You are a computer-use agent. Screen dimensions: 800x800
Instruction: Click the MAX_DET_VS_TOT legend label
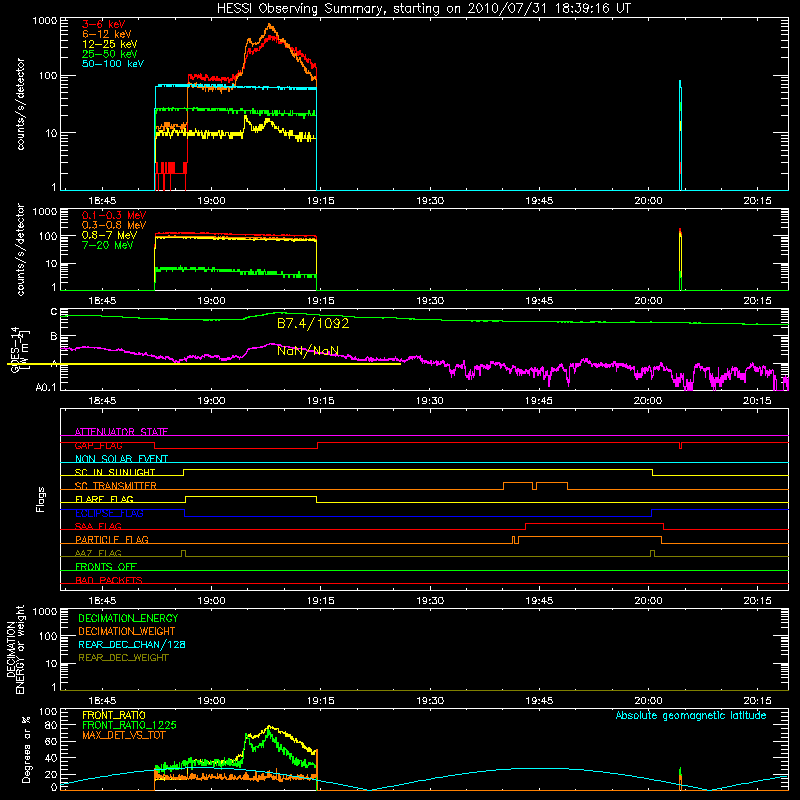pyautogui.click(x=123, y=735)
